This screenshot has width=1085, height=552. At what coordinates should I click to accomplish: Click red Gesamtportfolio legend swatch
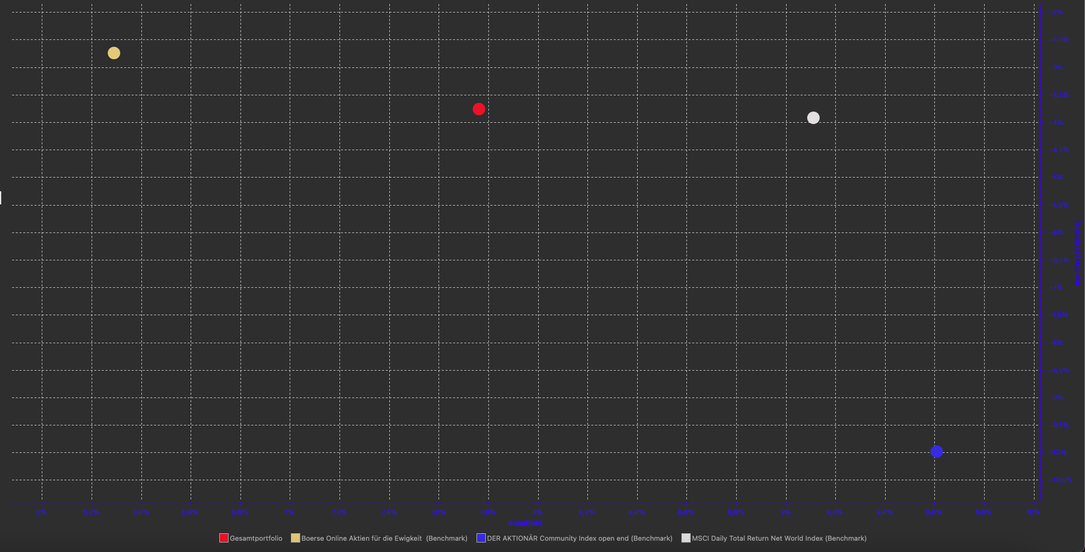(x=224, y=538)
